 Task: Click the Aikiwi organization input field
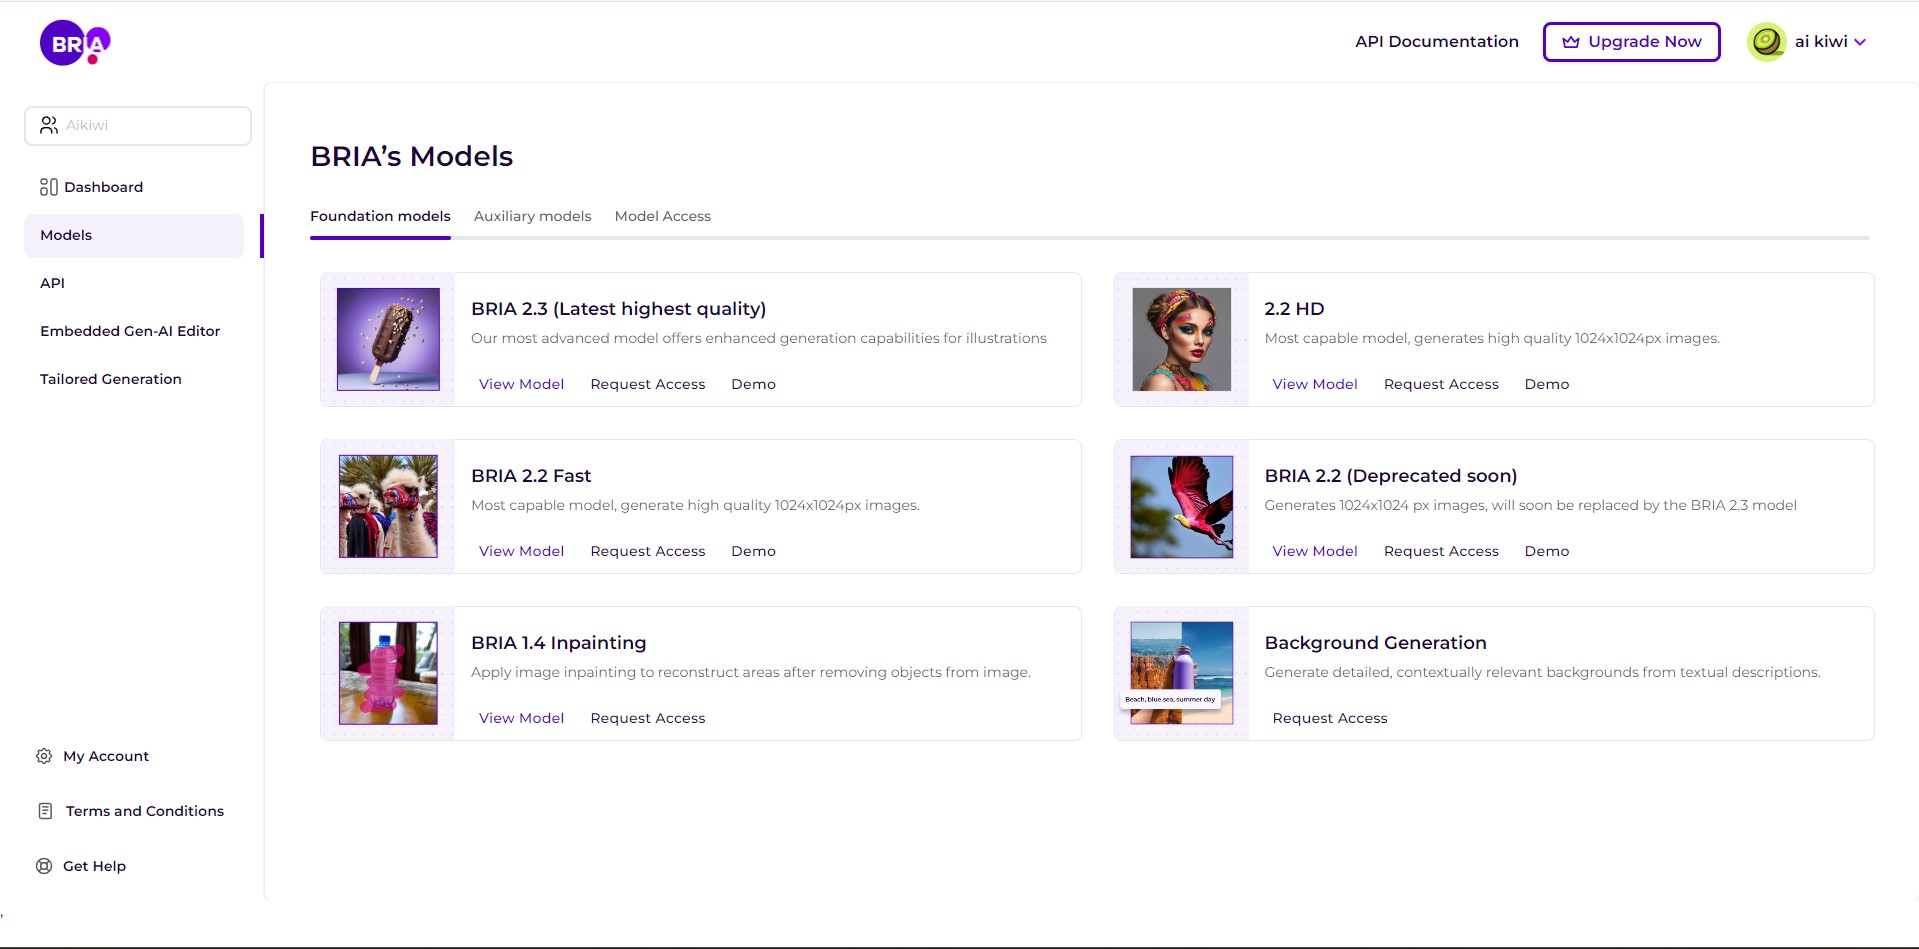coord(138,126)
